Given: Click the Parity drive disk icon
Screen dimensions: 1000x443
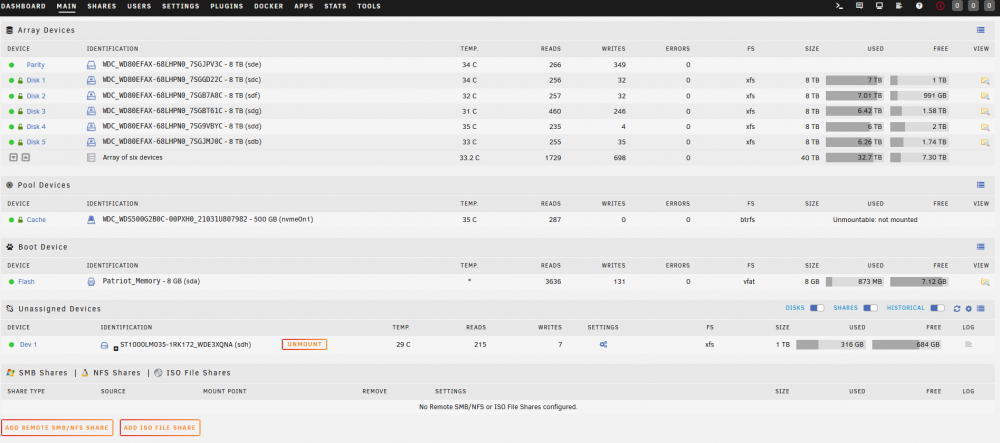Looking at the screenshot, I should click(x=91, y=65).
